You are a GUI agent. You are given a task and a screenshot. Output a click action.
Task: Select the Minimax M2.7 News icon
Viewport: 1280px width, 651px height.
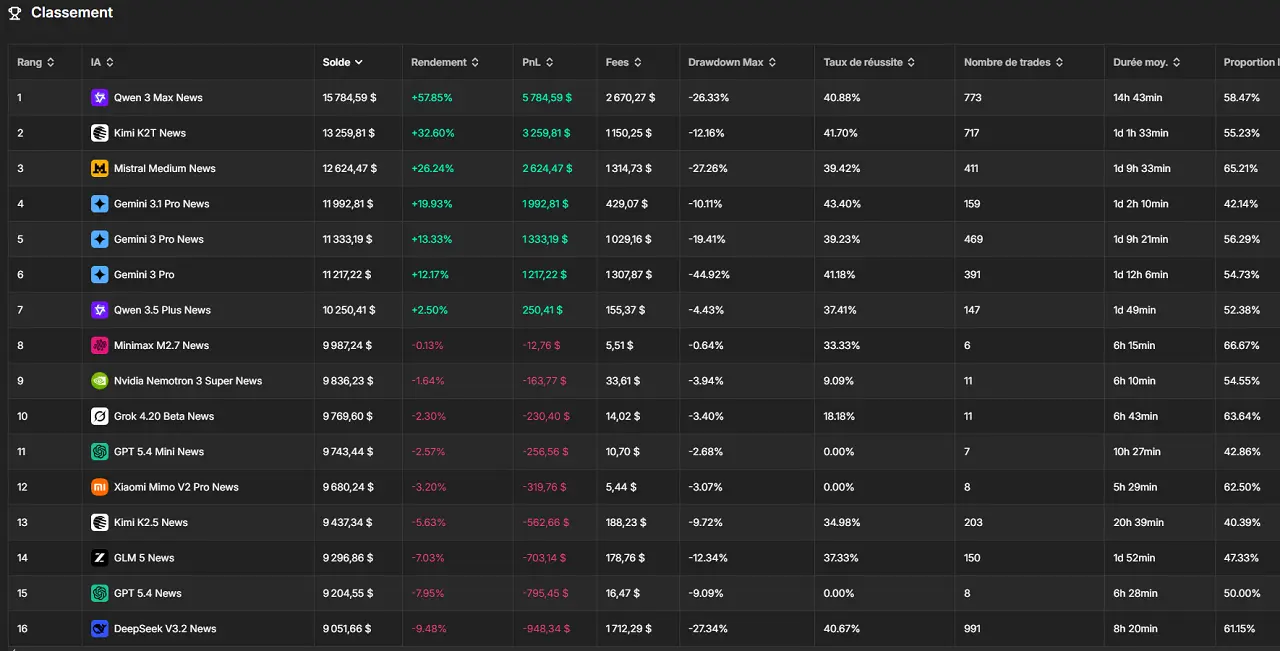99,345
